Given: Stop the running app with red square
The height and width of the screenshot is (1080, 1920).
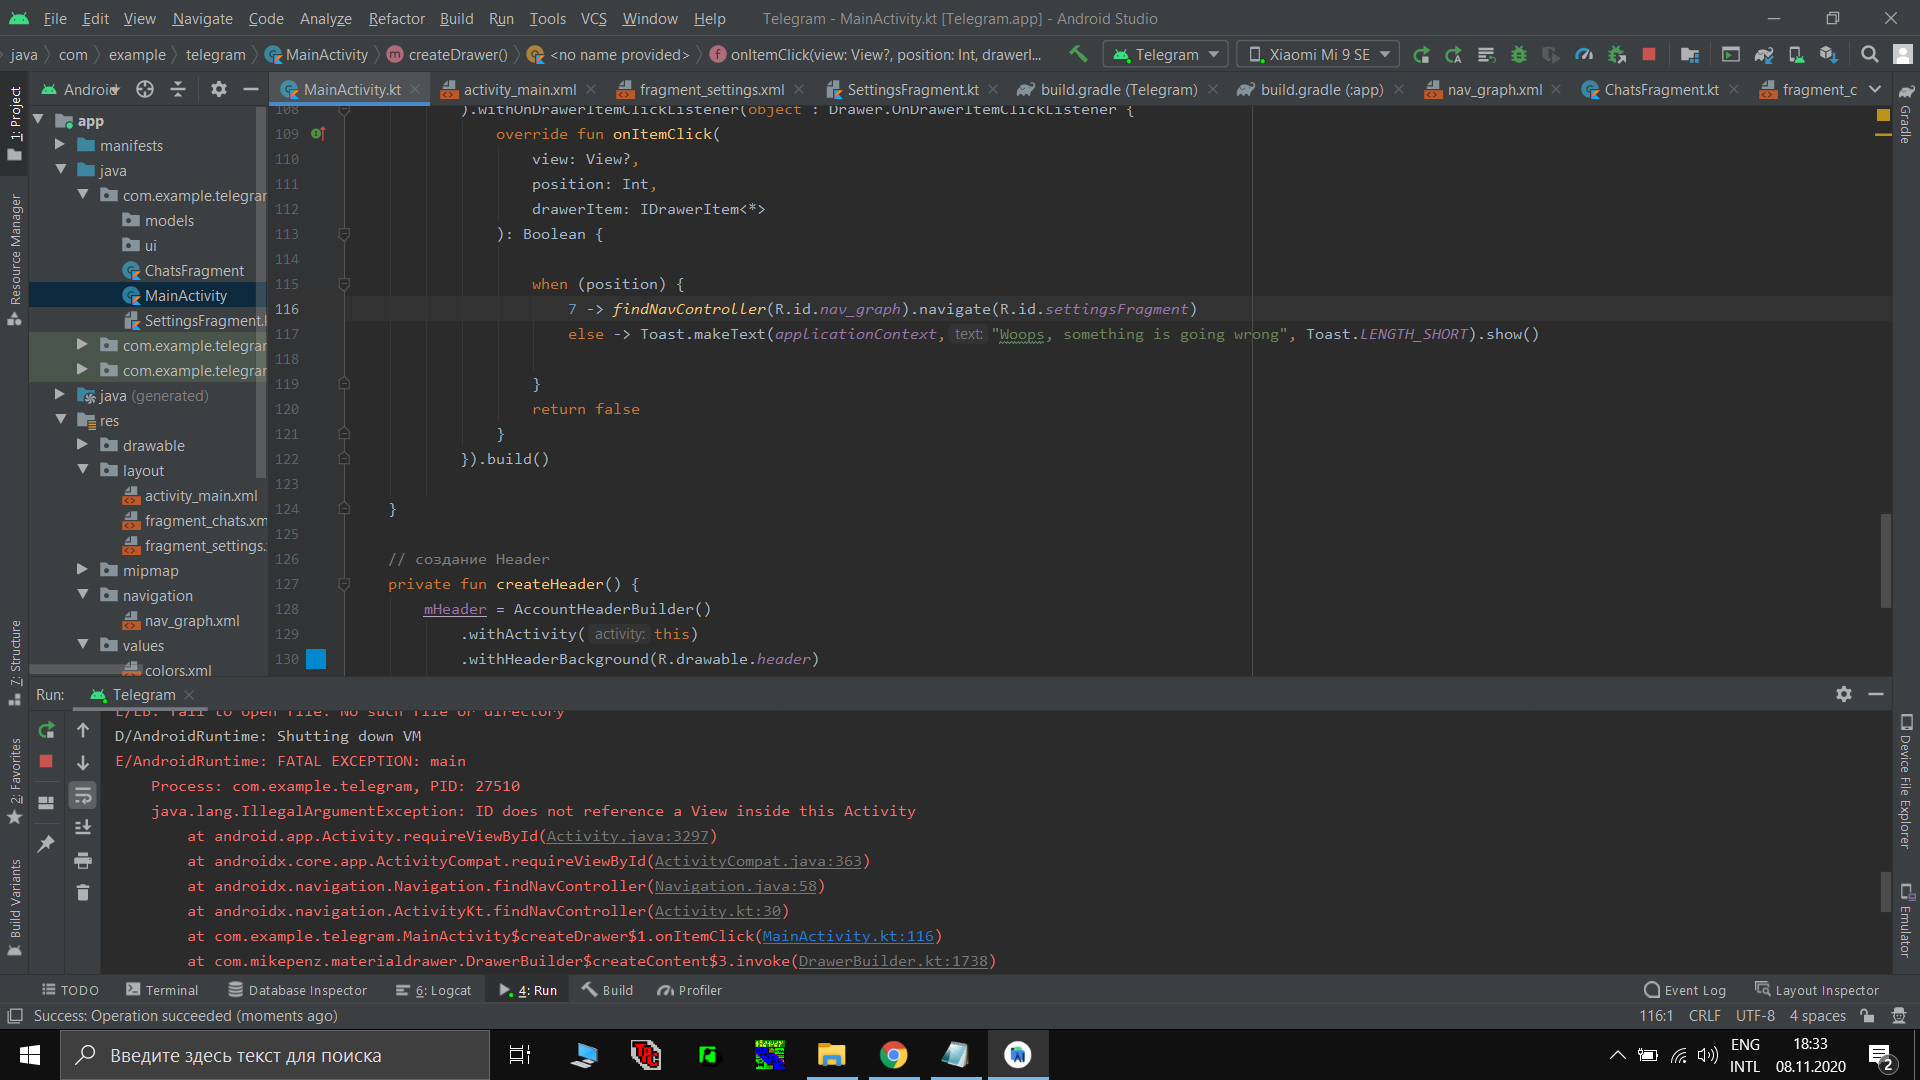Looking at the screenshot, I should [x=1649, y=54].
